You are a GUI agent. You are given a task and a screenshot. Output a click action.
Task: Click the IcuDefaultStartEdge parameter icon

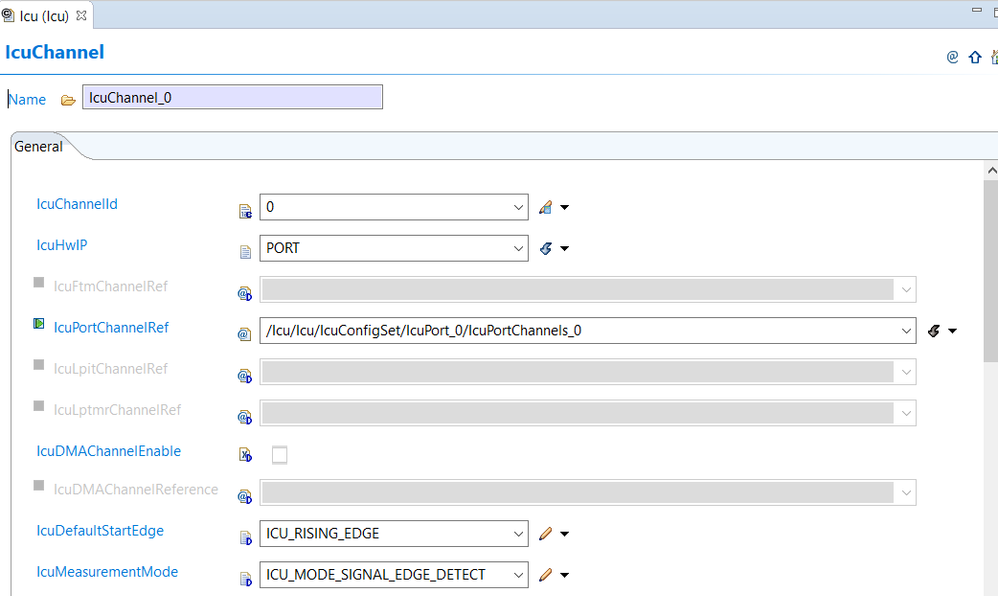click(x=245, y=537)
